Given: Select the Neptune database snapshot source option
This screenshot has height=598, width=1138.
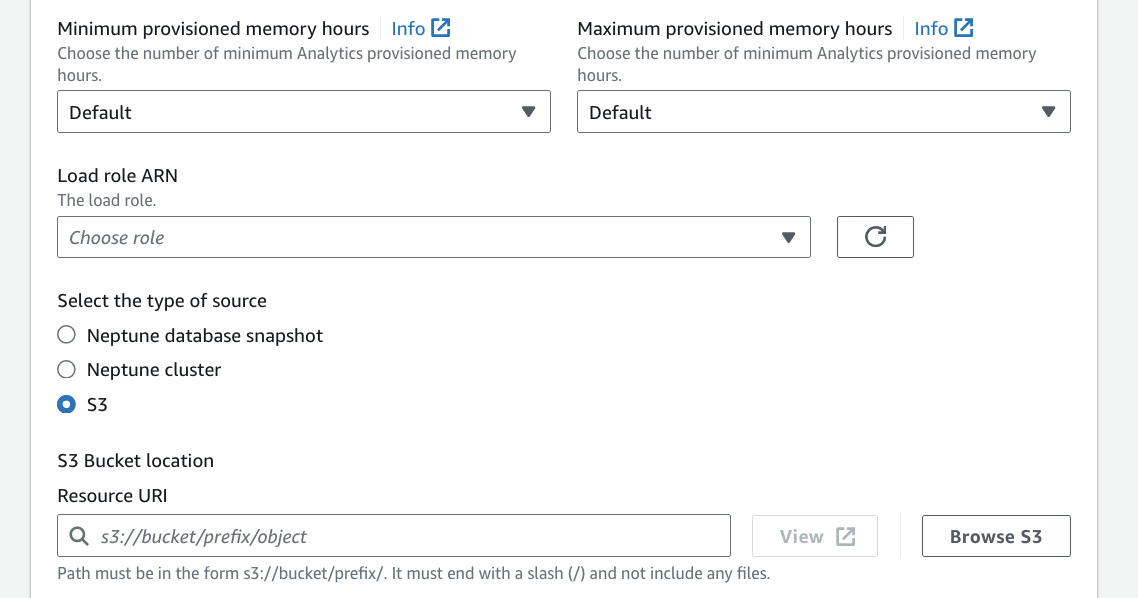Looking at the screenshot, I should coord(66,335).
